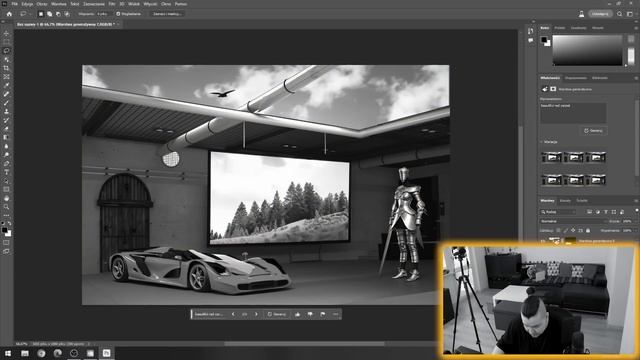Select the History Brush tool

click(6, 120)
